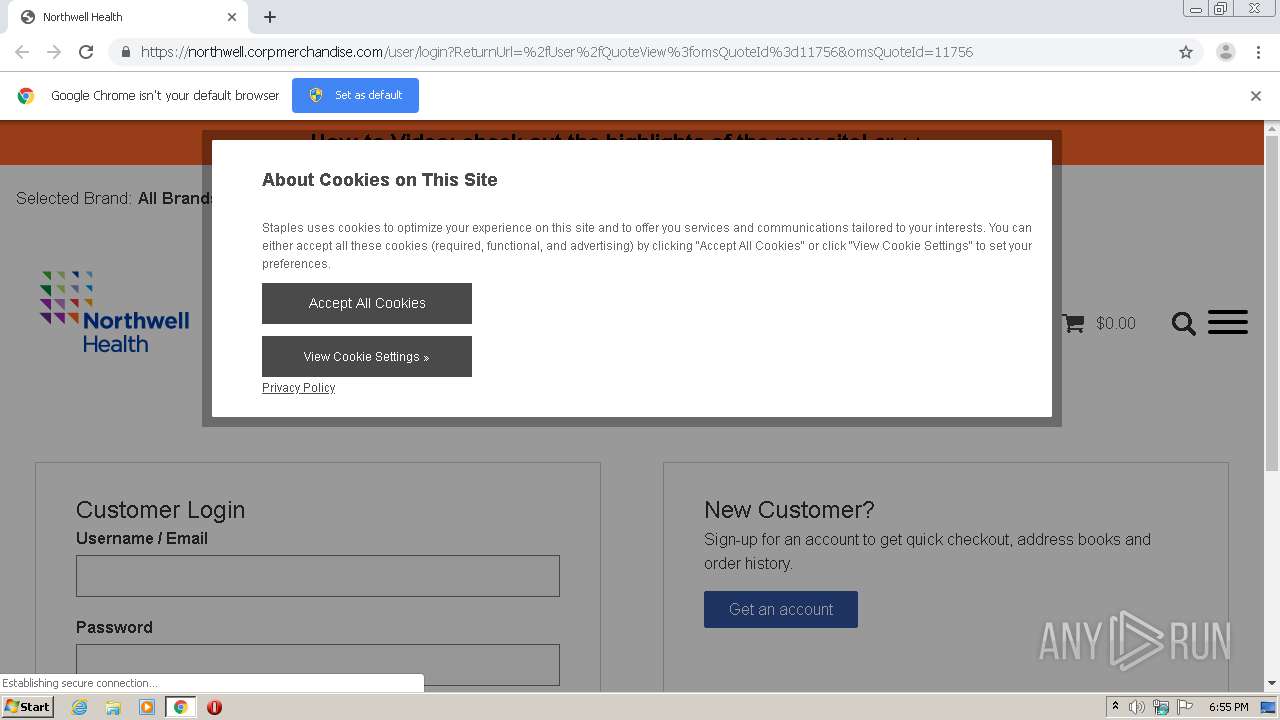View site security padlock info
The width and height of the screenshot is (1280, 720).
tap(125, 52)
